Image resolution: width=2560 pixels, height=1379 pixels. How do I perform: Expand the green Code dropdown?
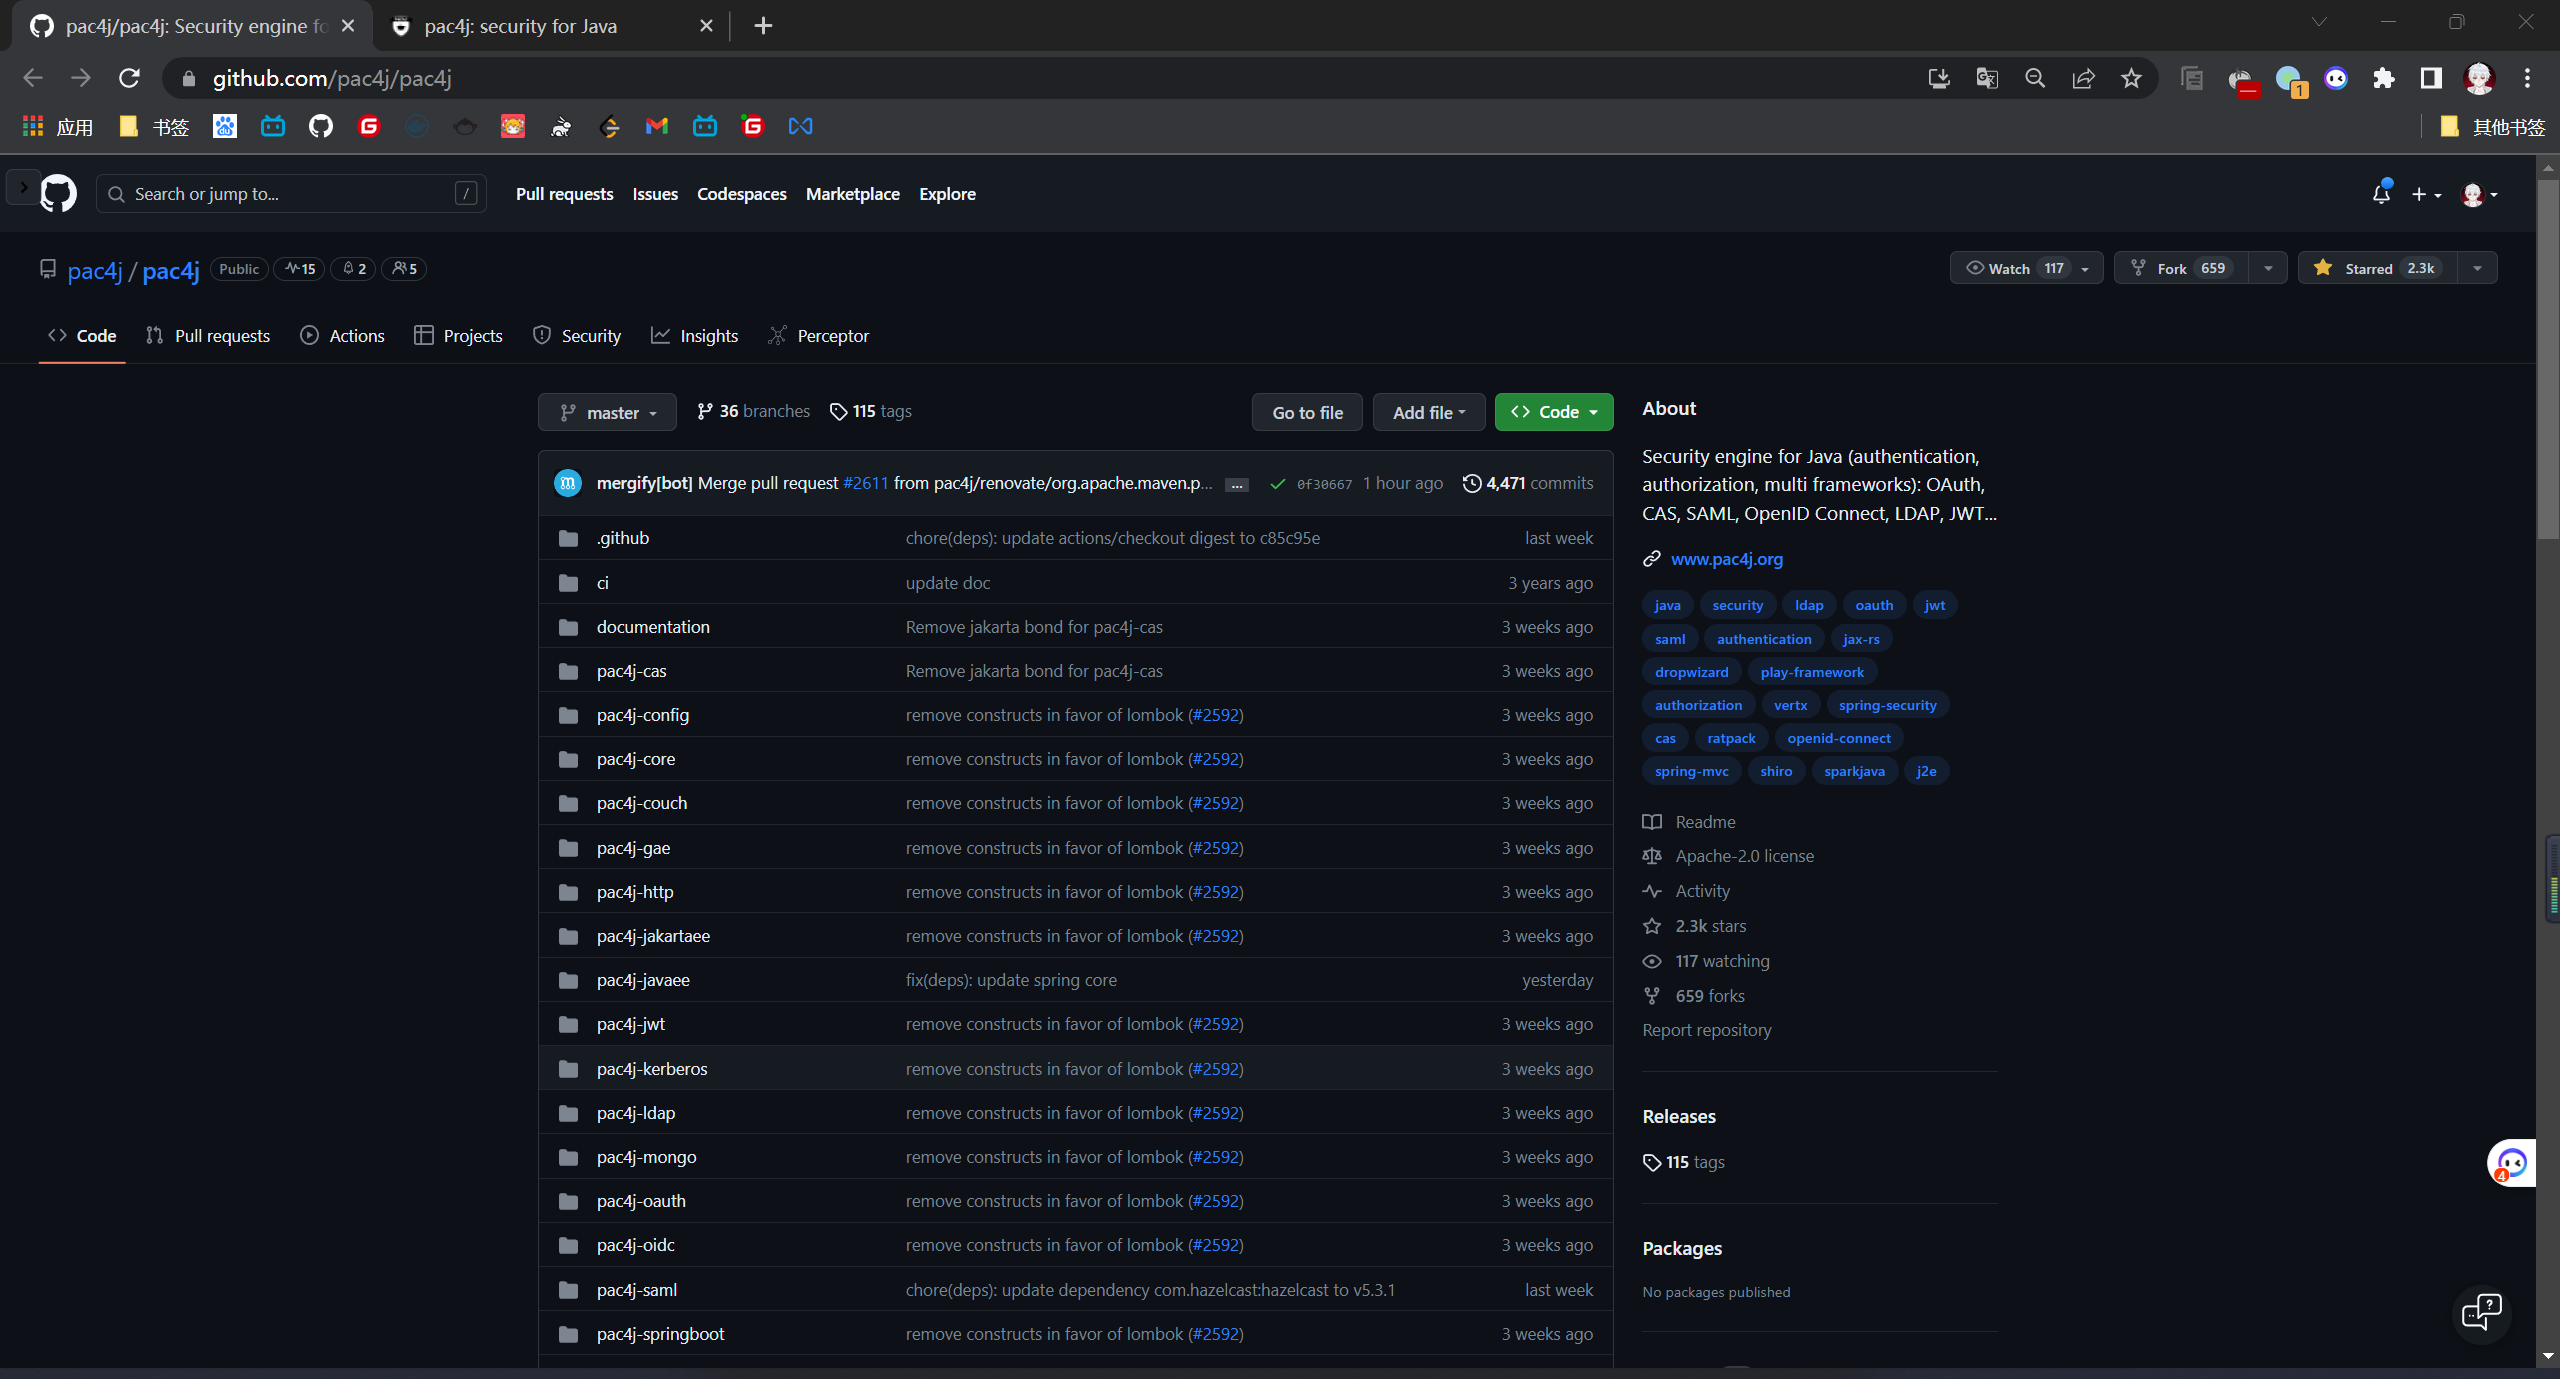tap(1554, 412)
